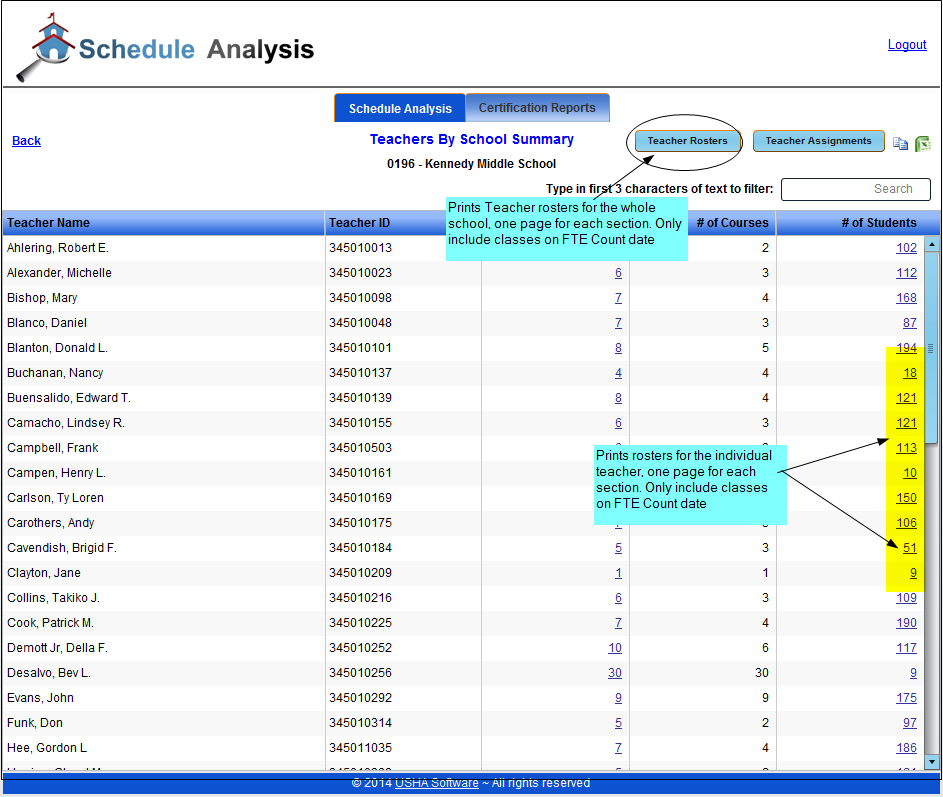Click the table scrollbar down arrow
The image size is (943, 797).
pos(932,762)
